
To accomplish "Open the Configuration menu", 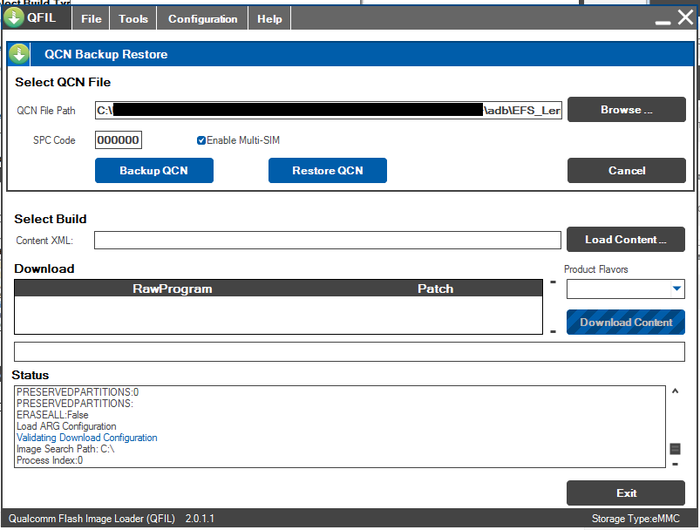I will 203,19.
